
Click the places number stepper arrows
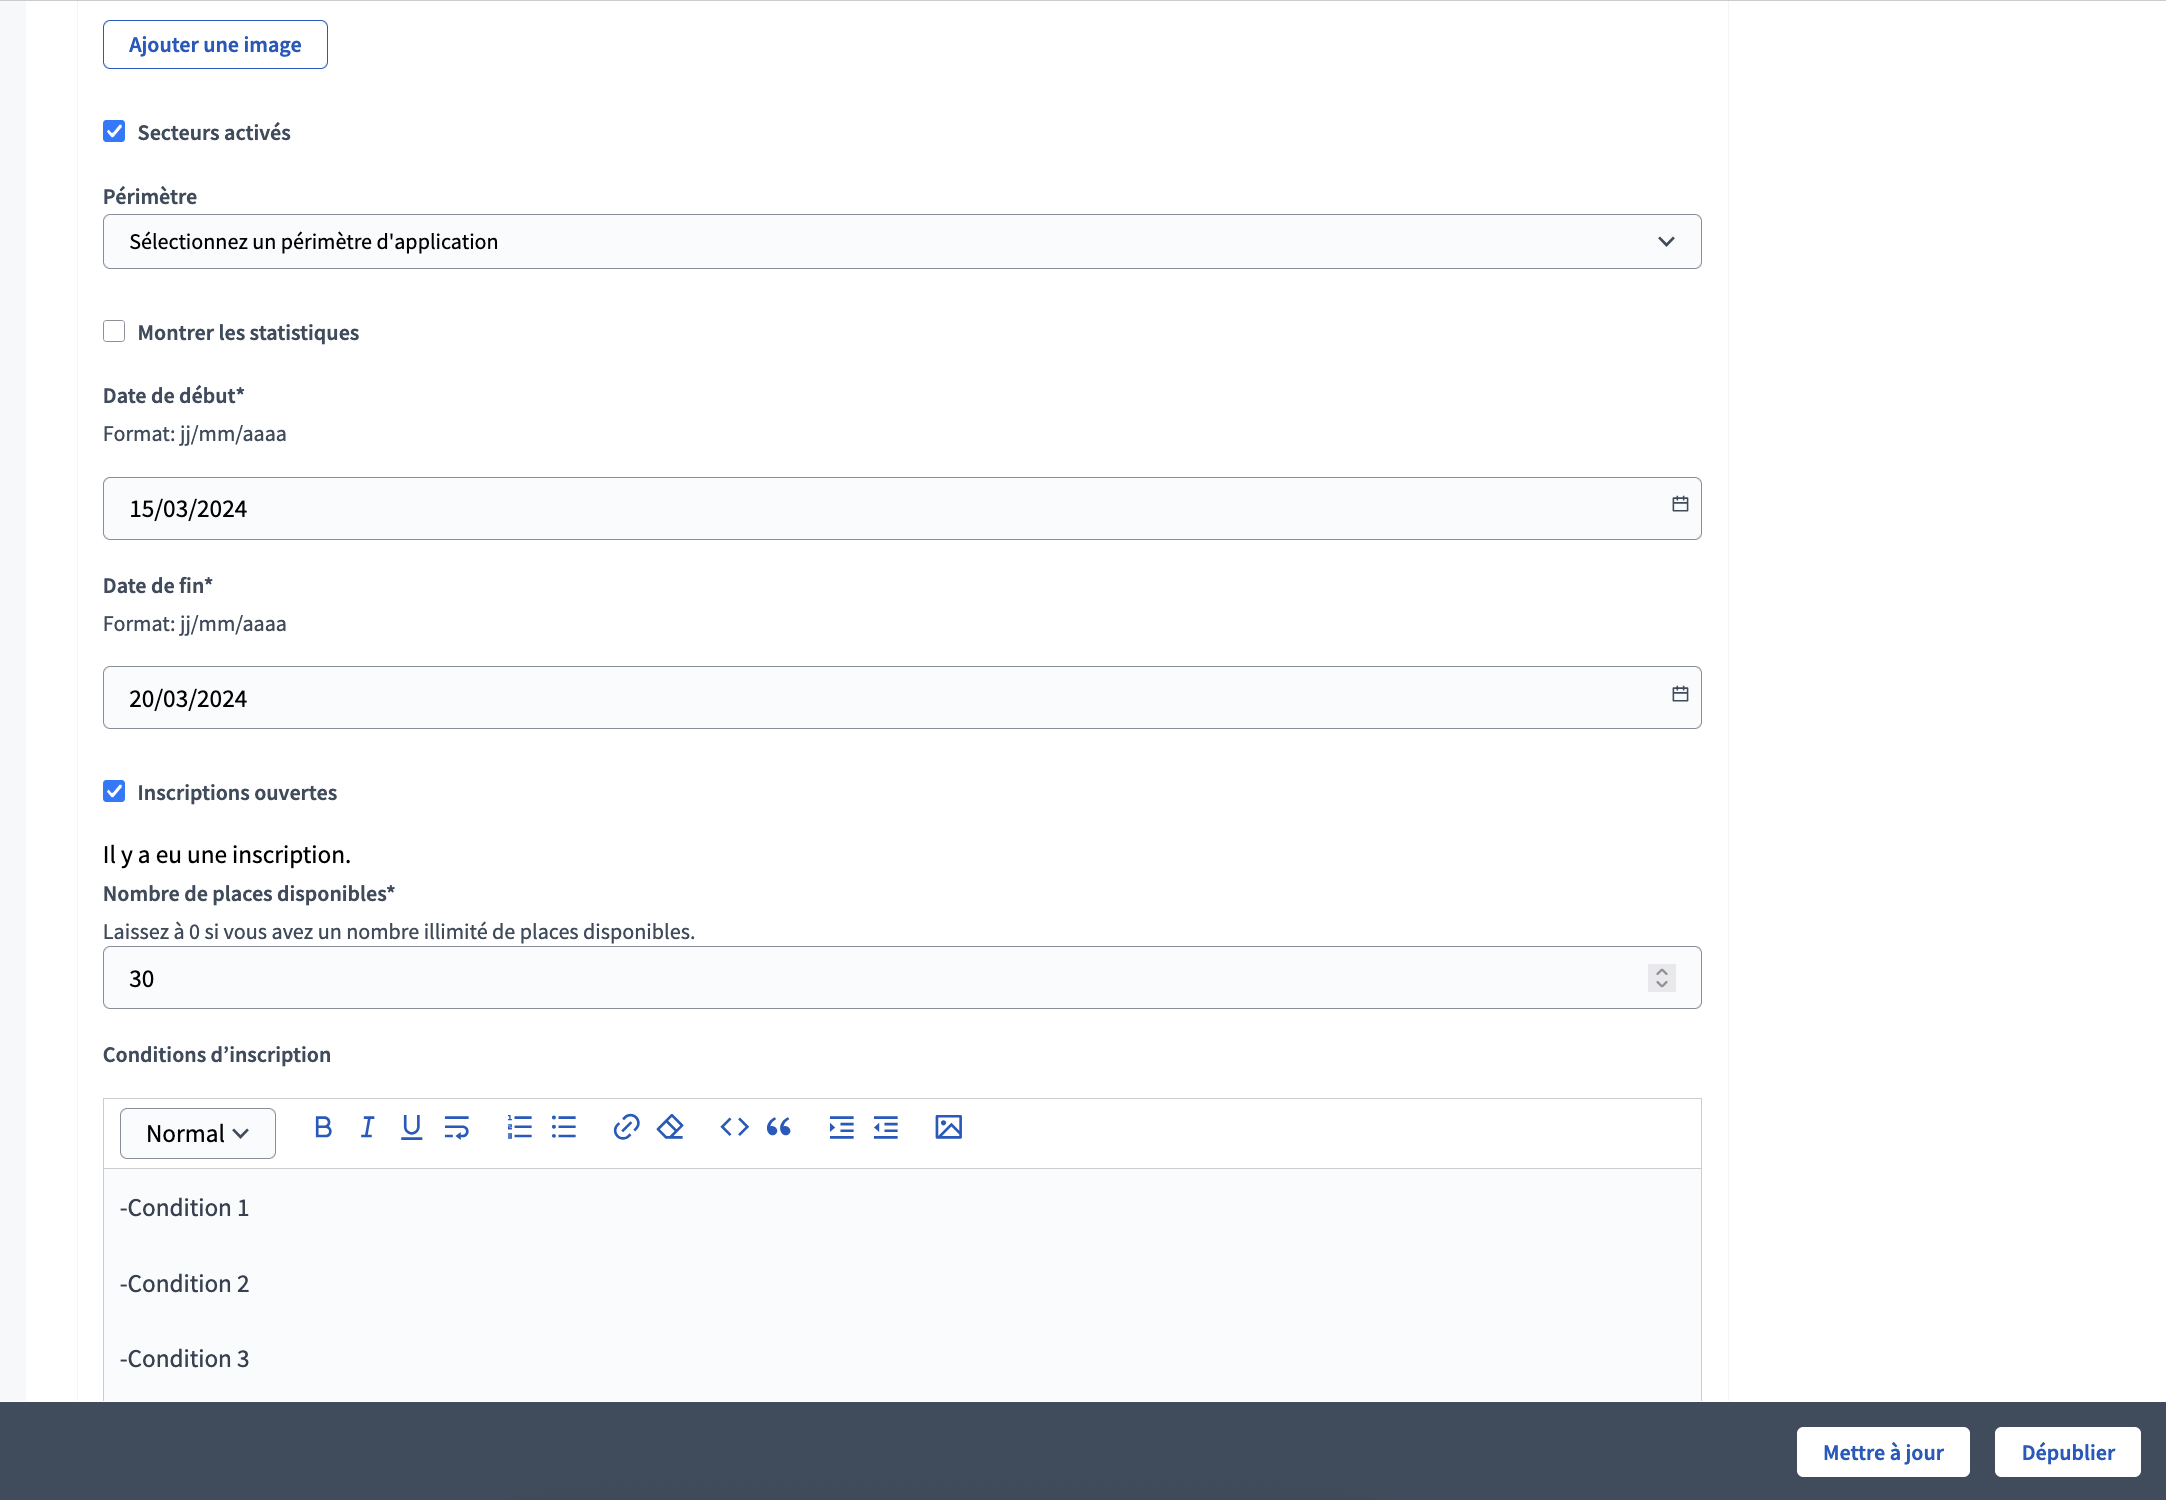pyautogui.click(x=1661, y=978)
